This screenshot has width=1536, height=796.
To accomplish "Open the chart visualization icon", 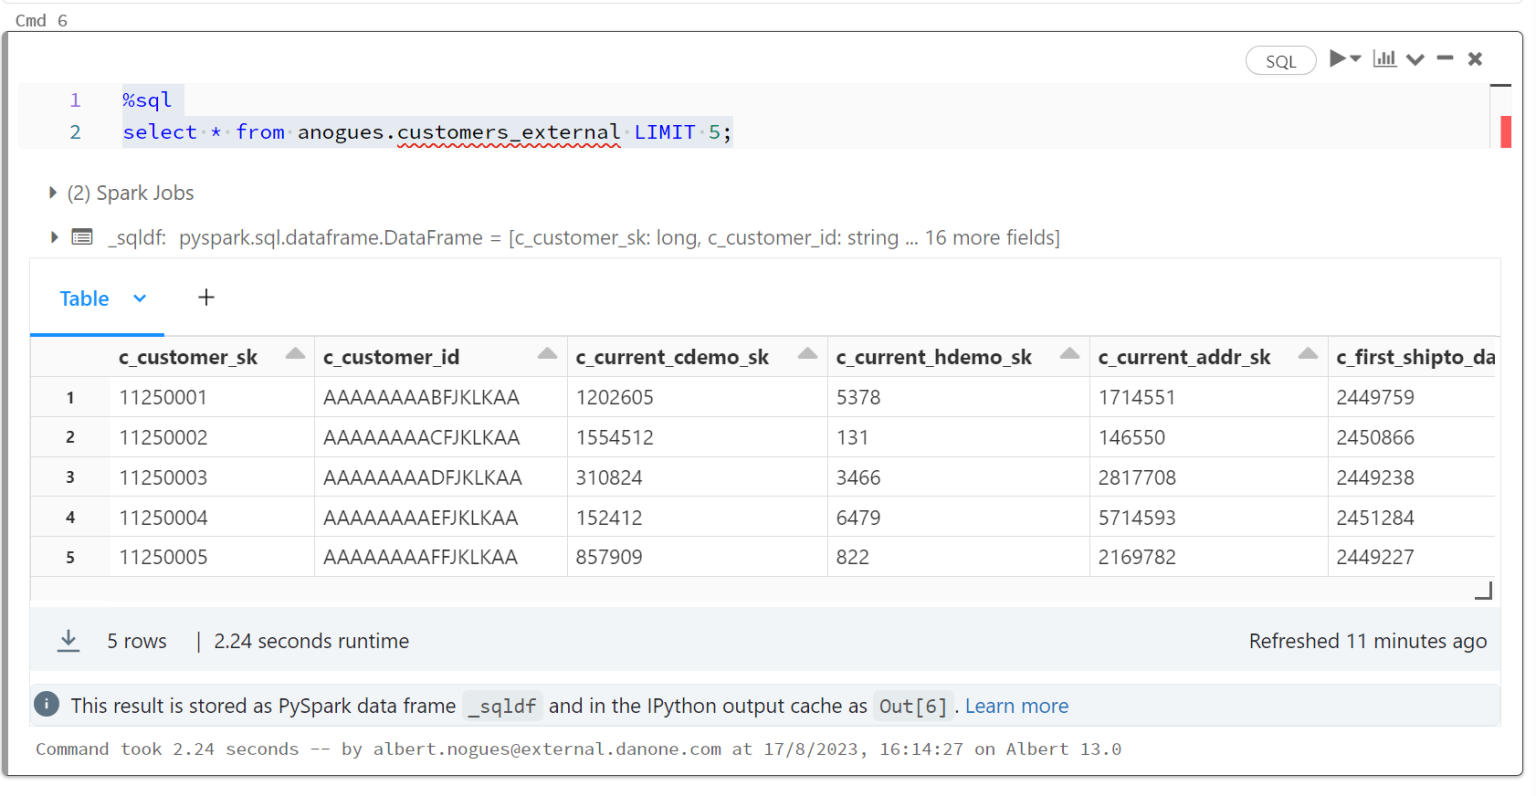I will [x=1385, y=59].
